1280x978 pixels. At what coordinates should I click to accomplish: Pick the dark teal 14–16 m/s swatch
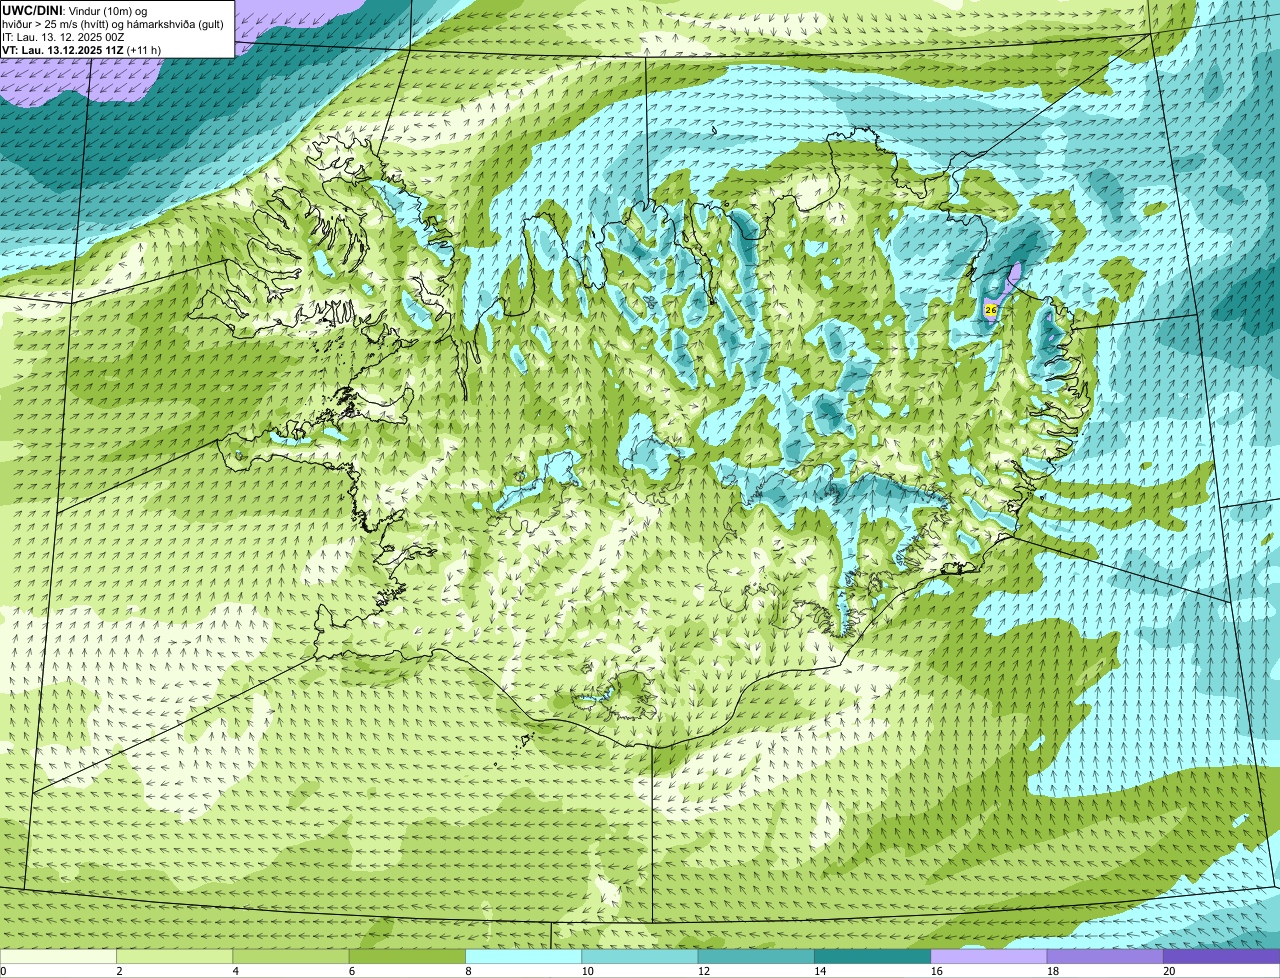(x=872, y=956)
